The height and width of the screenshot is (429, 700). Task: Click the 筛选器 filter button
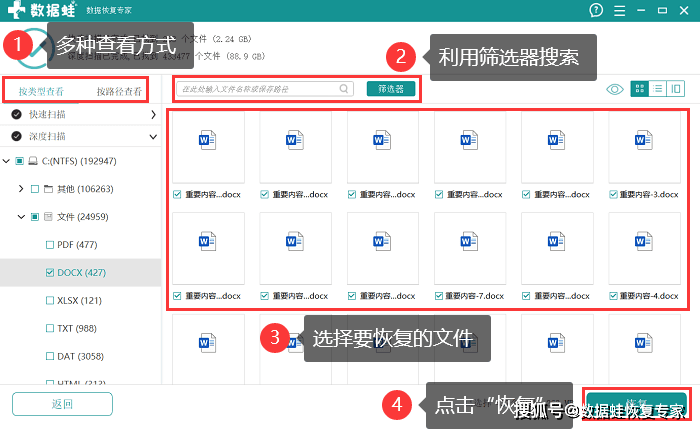point(390,89)
